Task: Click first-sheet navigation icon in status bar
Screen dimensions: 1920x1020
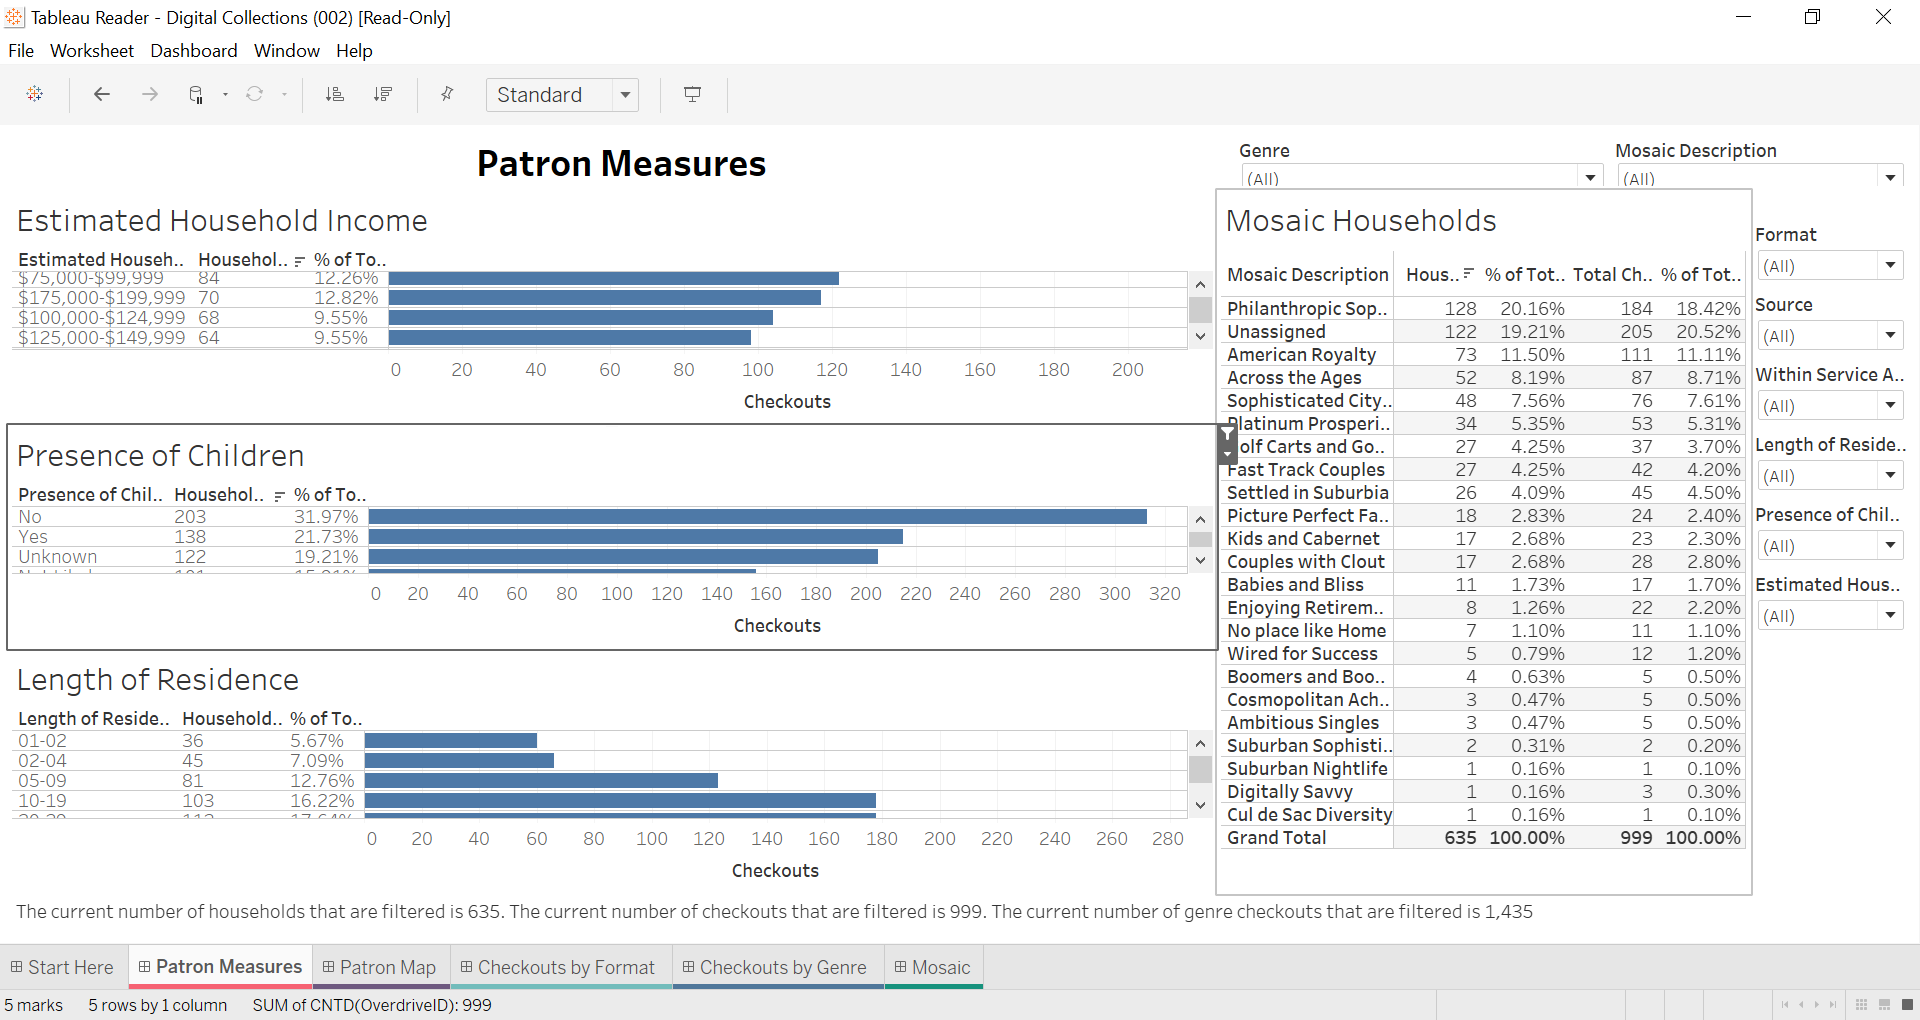Action: [1785, 1005]
